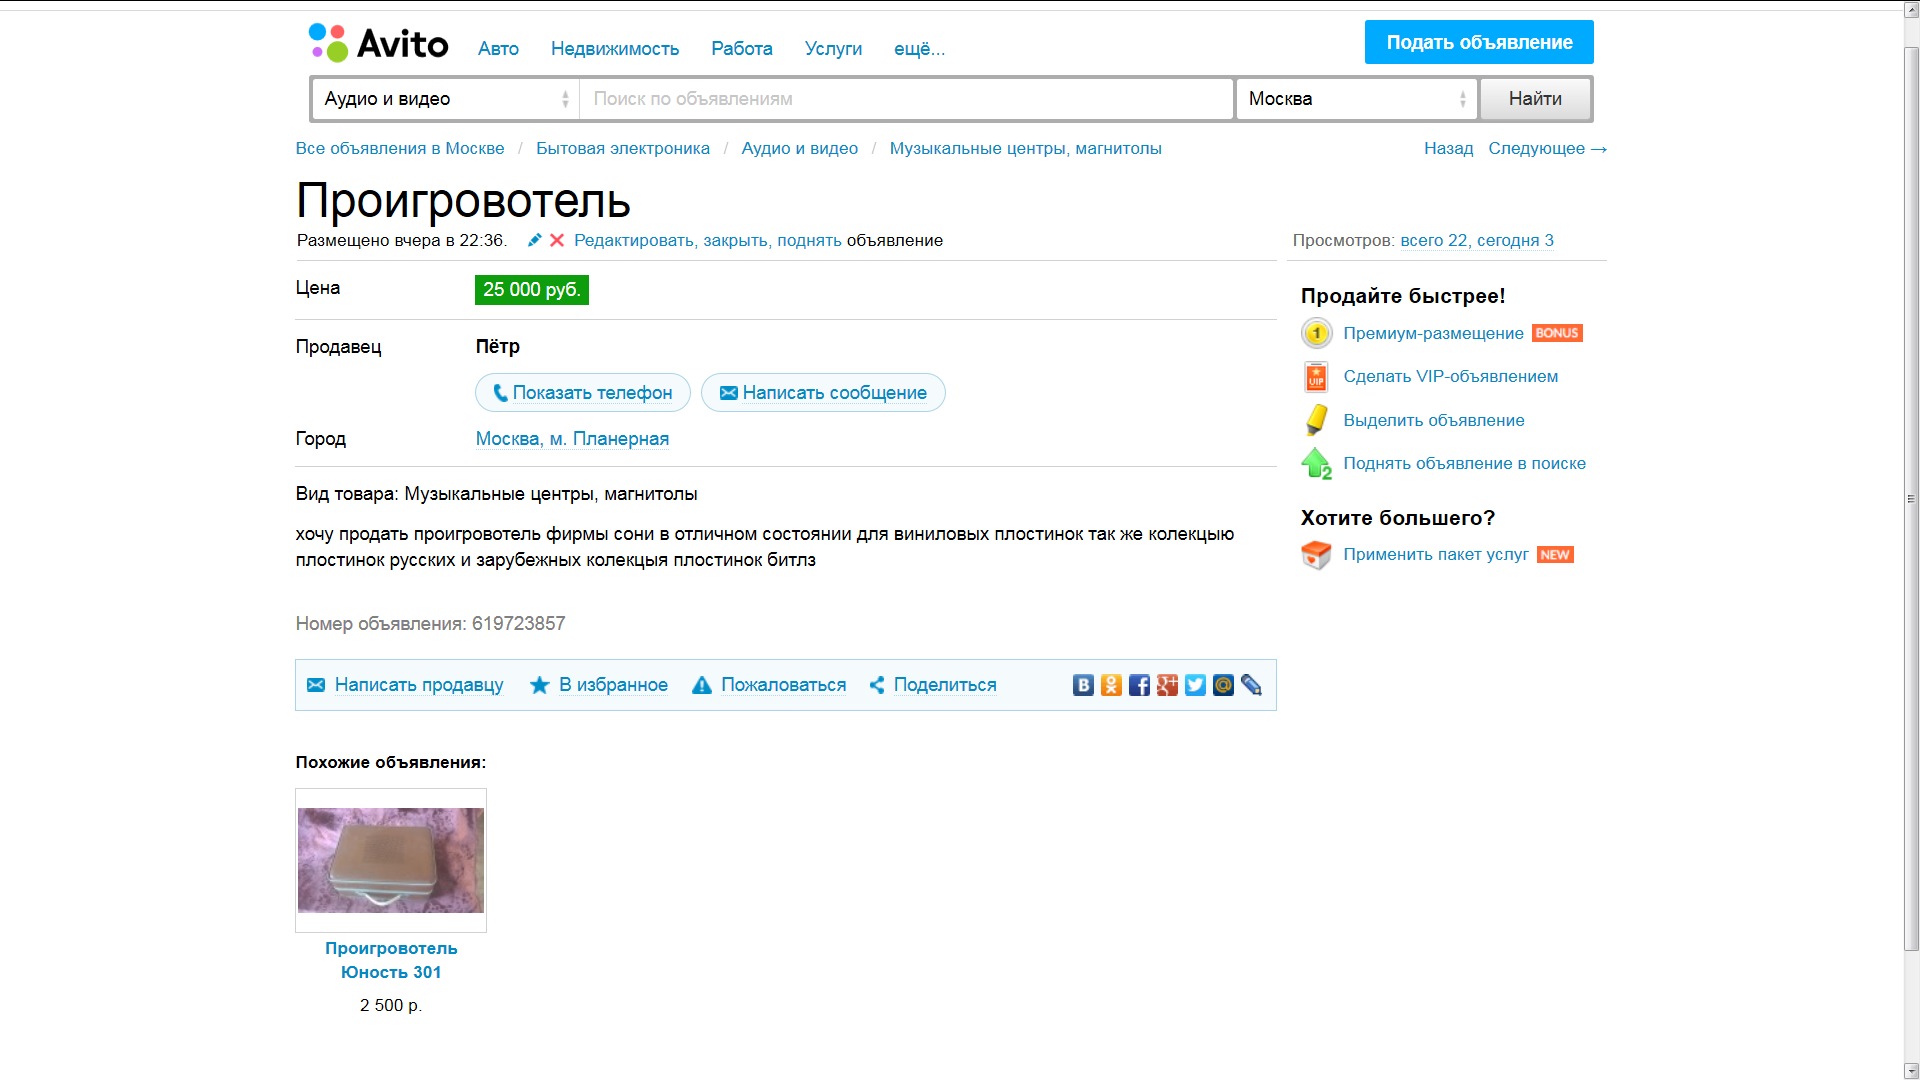Viewport: 1920px width, 1080px height.
Task: Share via Google Plus icon
Action: (1167, 685)
